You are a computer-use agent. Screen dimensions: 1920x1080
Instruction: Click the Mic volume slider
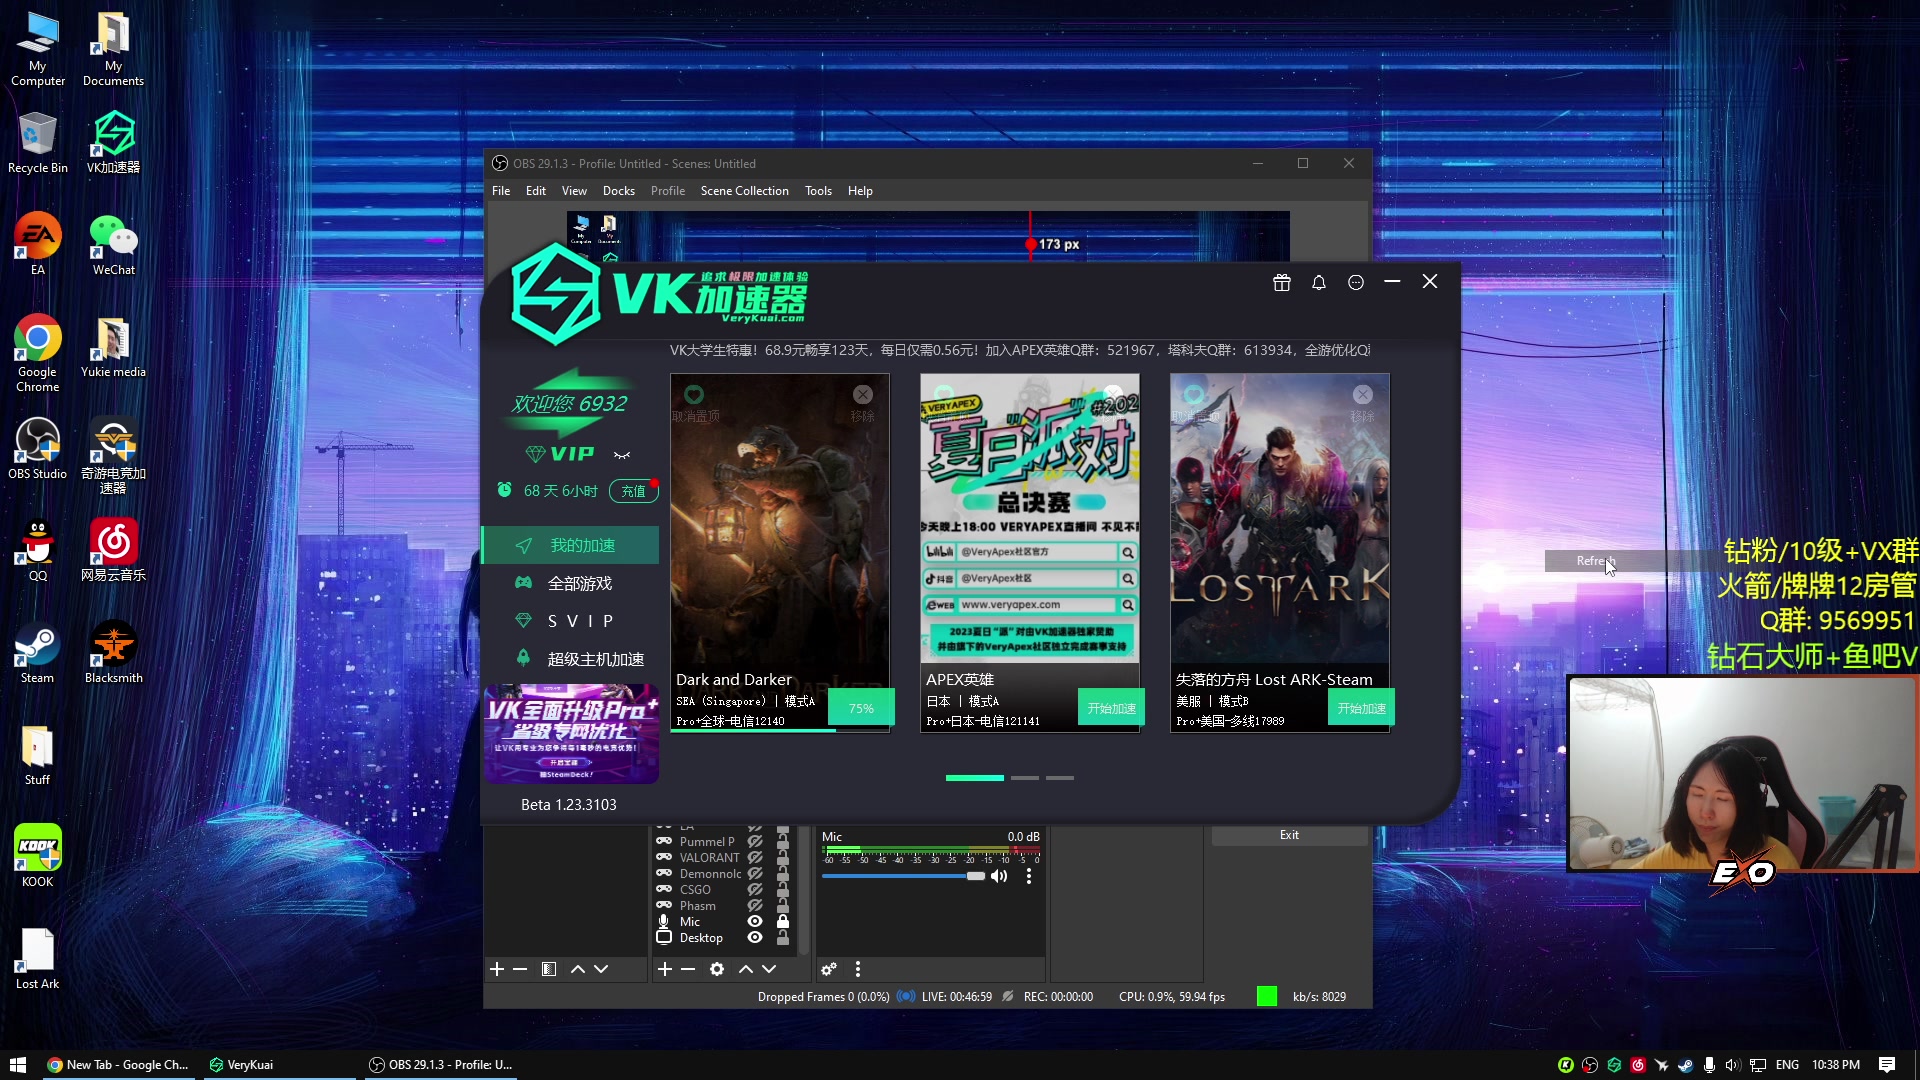(900, 876)
